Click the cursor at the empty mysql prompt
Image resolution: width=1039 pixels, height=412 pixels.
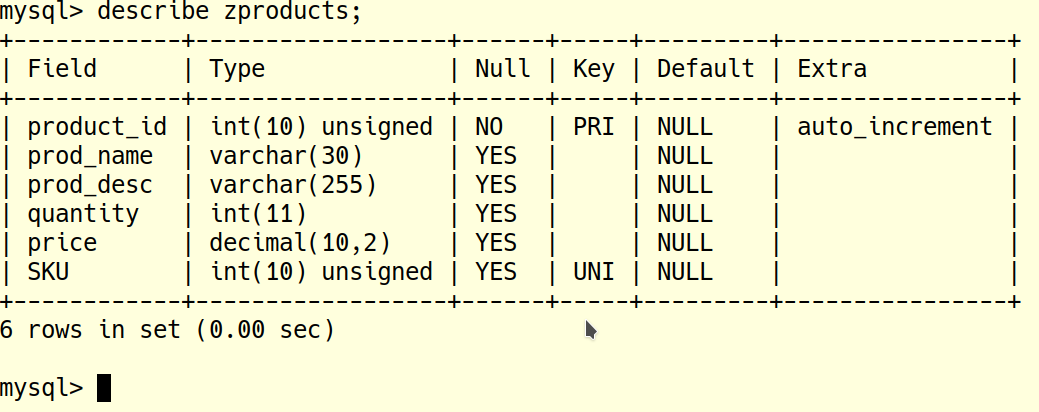pos(104,387)
